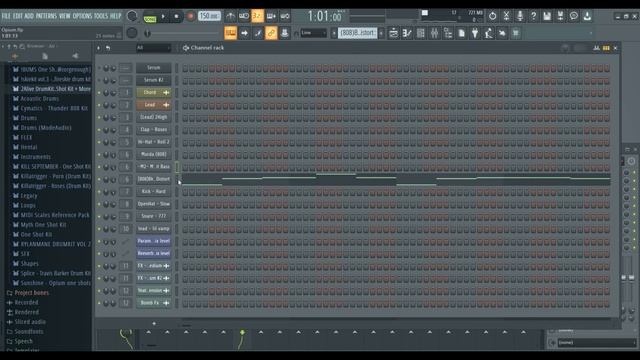Click the export/download icon in top bar
Screen dimensions: 640x360
coord(587,16)
